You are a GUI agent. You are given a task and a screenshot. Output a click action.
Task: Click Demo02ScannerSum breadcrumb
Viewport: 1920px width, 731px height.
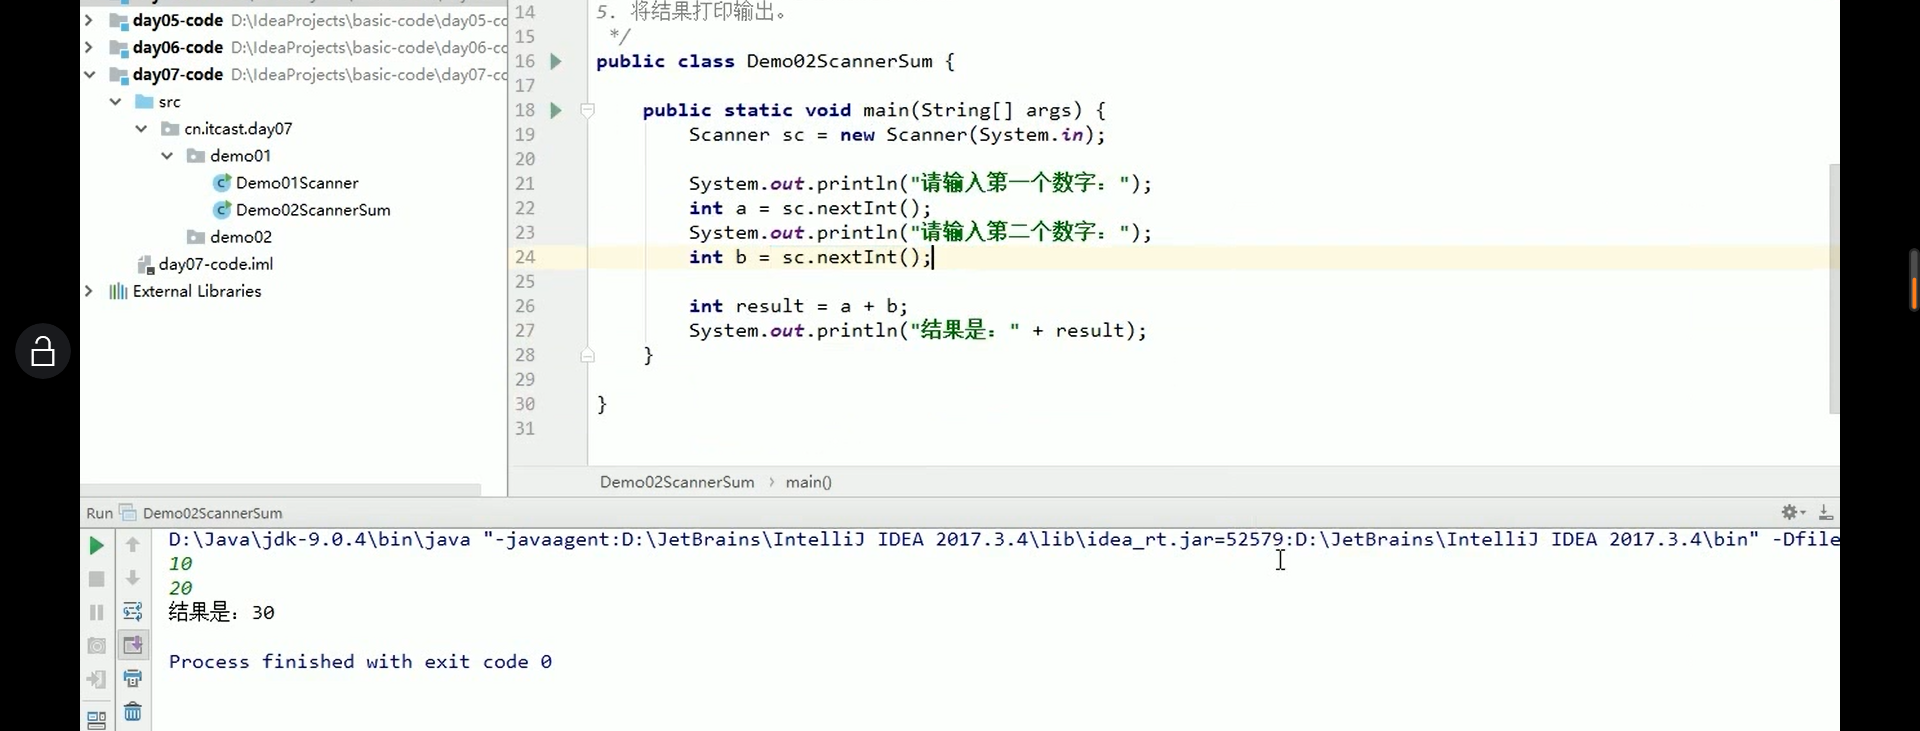point(677,482)
